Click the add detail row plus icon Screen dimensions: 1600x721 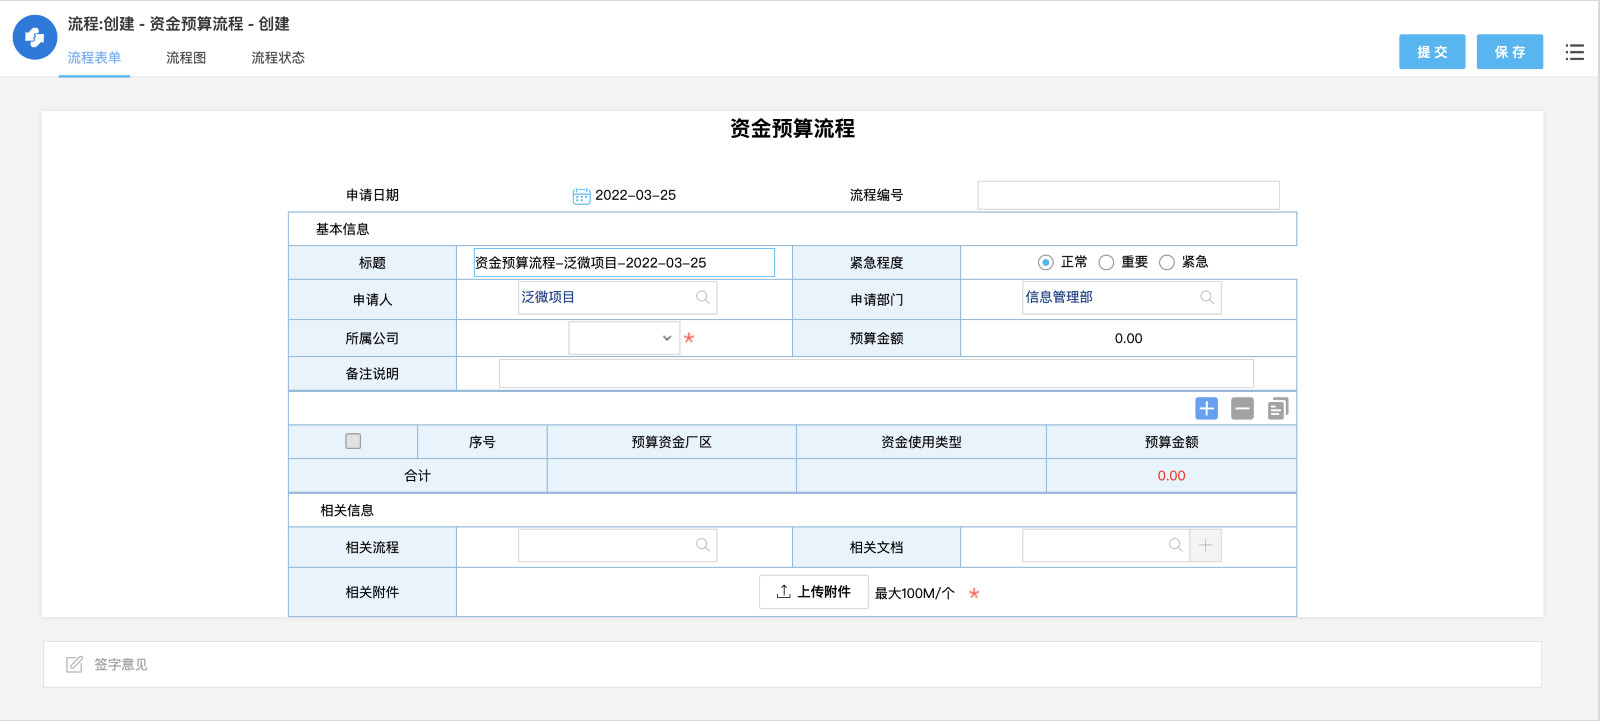1207,408
